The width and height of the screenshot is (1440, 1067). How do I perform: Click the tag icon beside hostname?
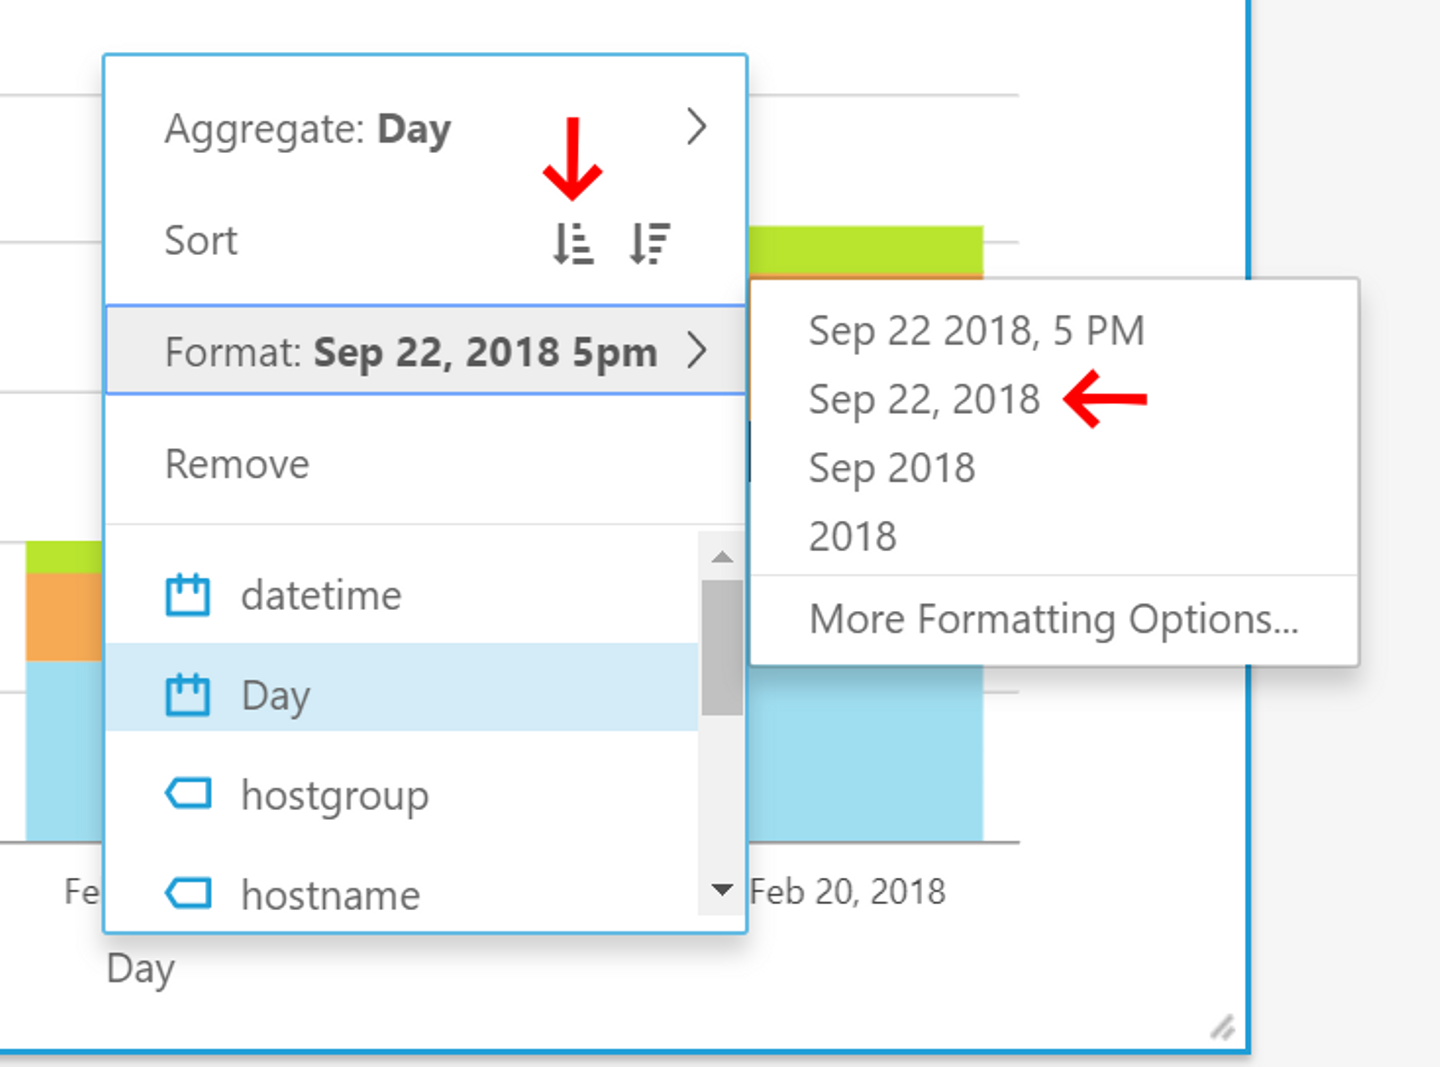[x=188, y=893]
